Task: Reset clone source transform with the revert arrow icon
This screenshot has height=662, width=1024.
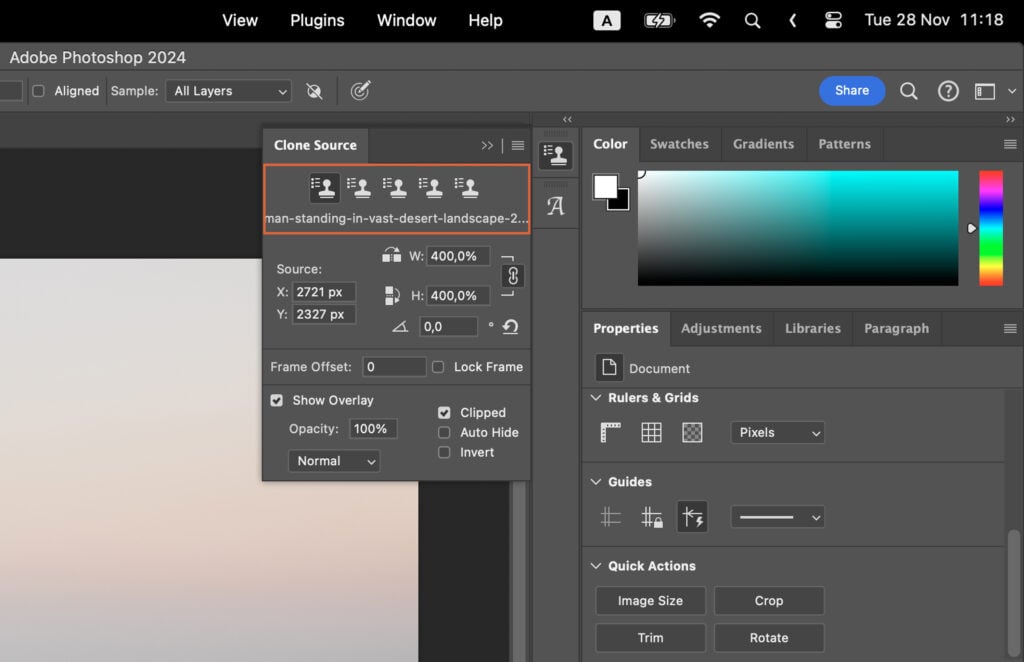Action: [508, 326]
